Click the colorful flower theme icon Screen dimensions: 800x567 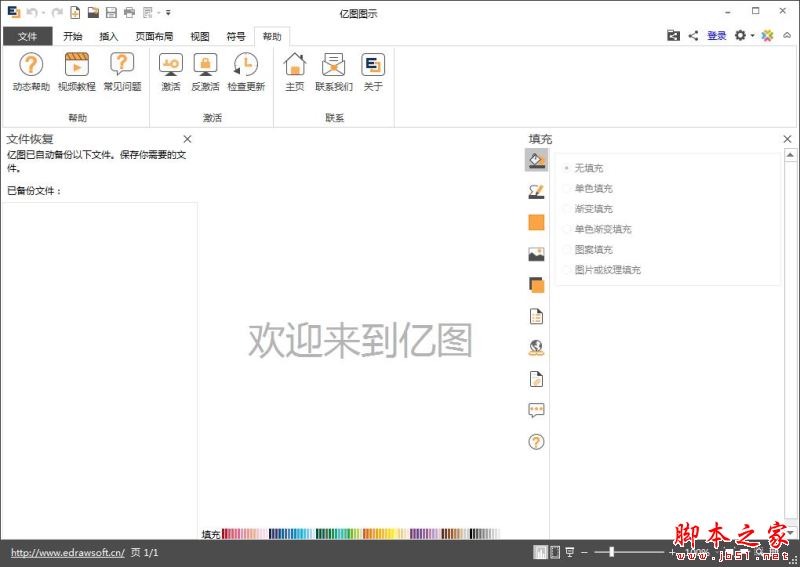767,35
